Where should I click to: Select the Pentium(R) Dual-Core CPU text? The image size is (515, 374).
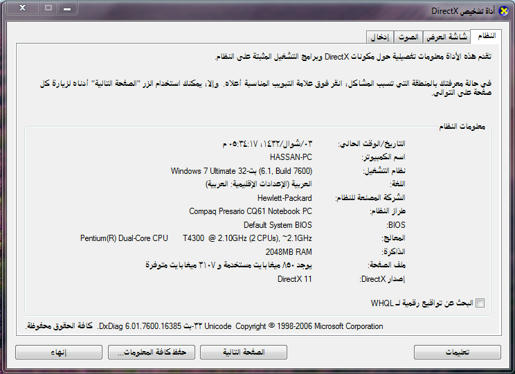(124, 238)
